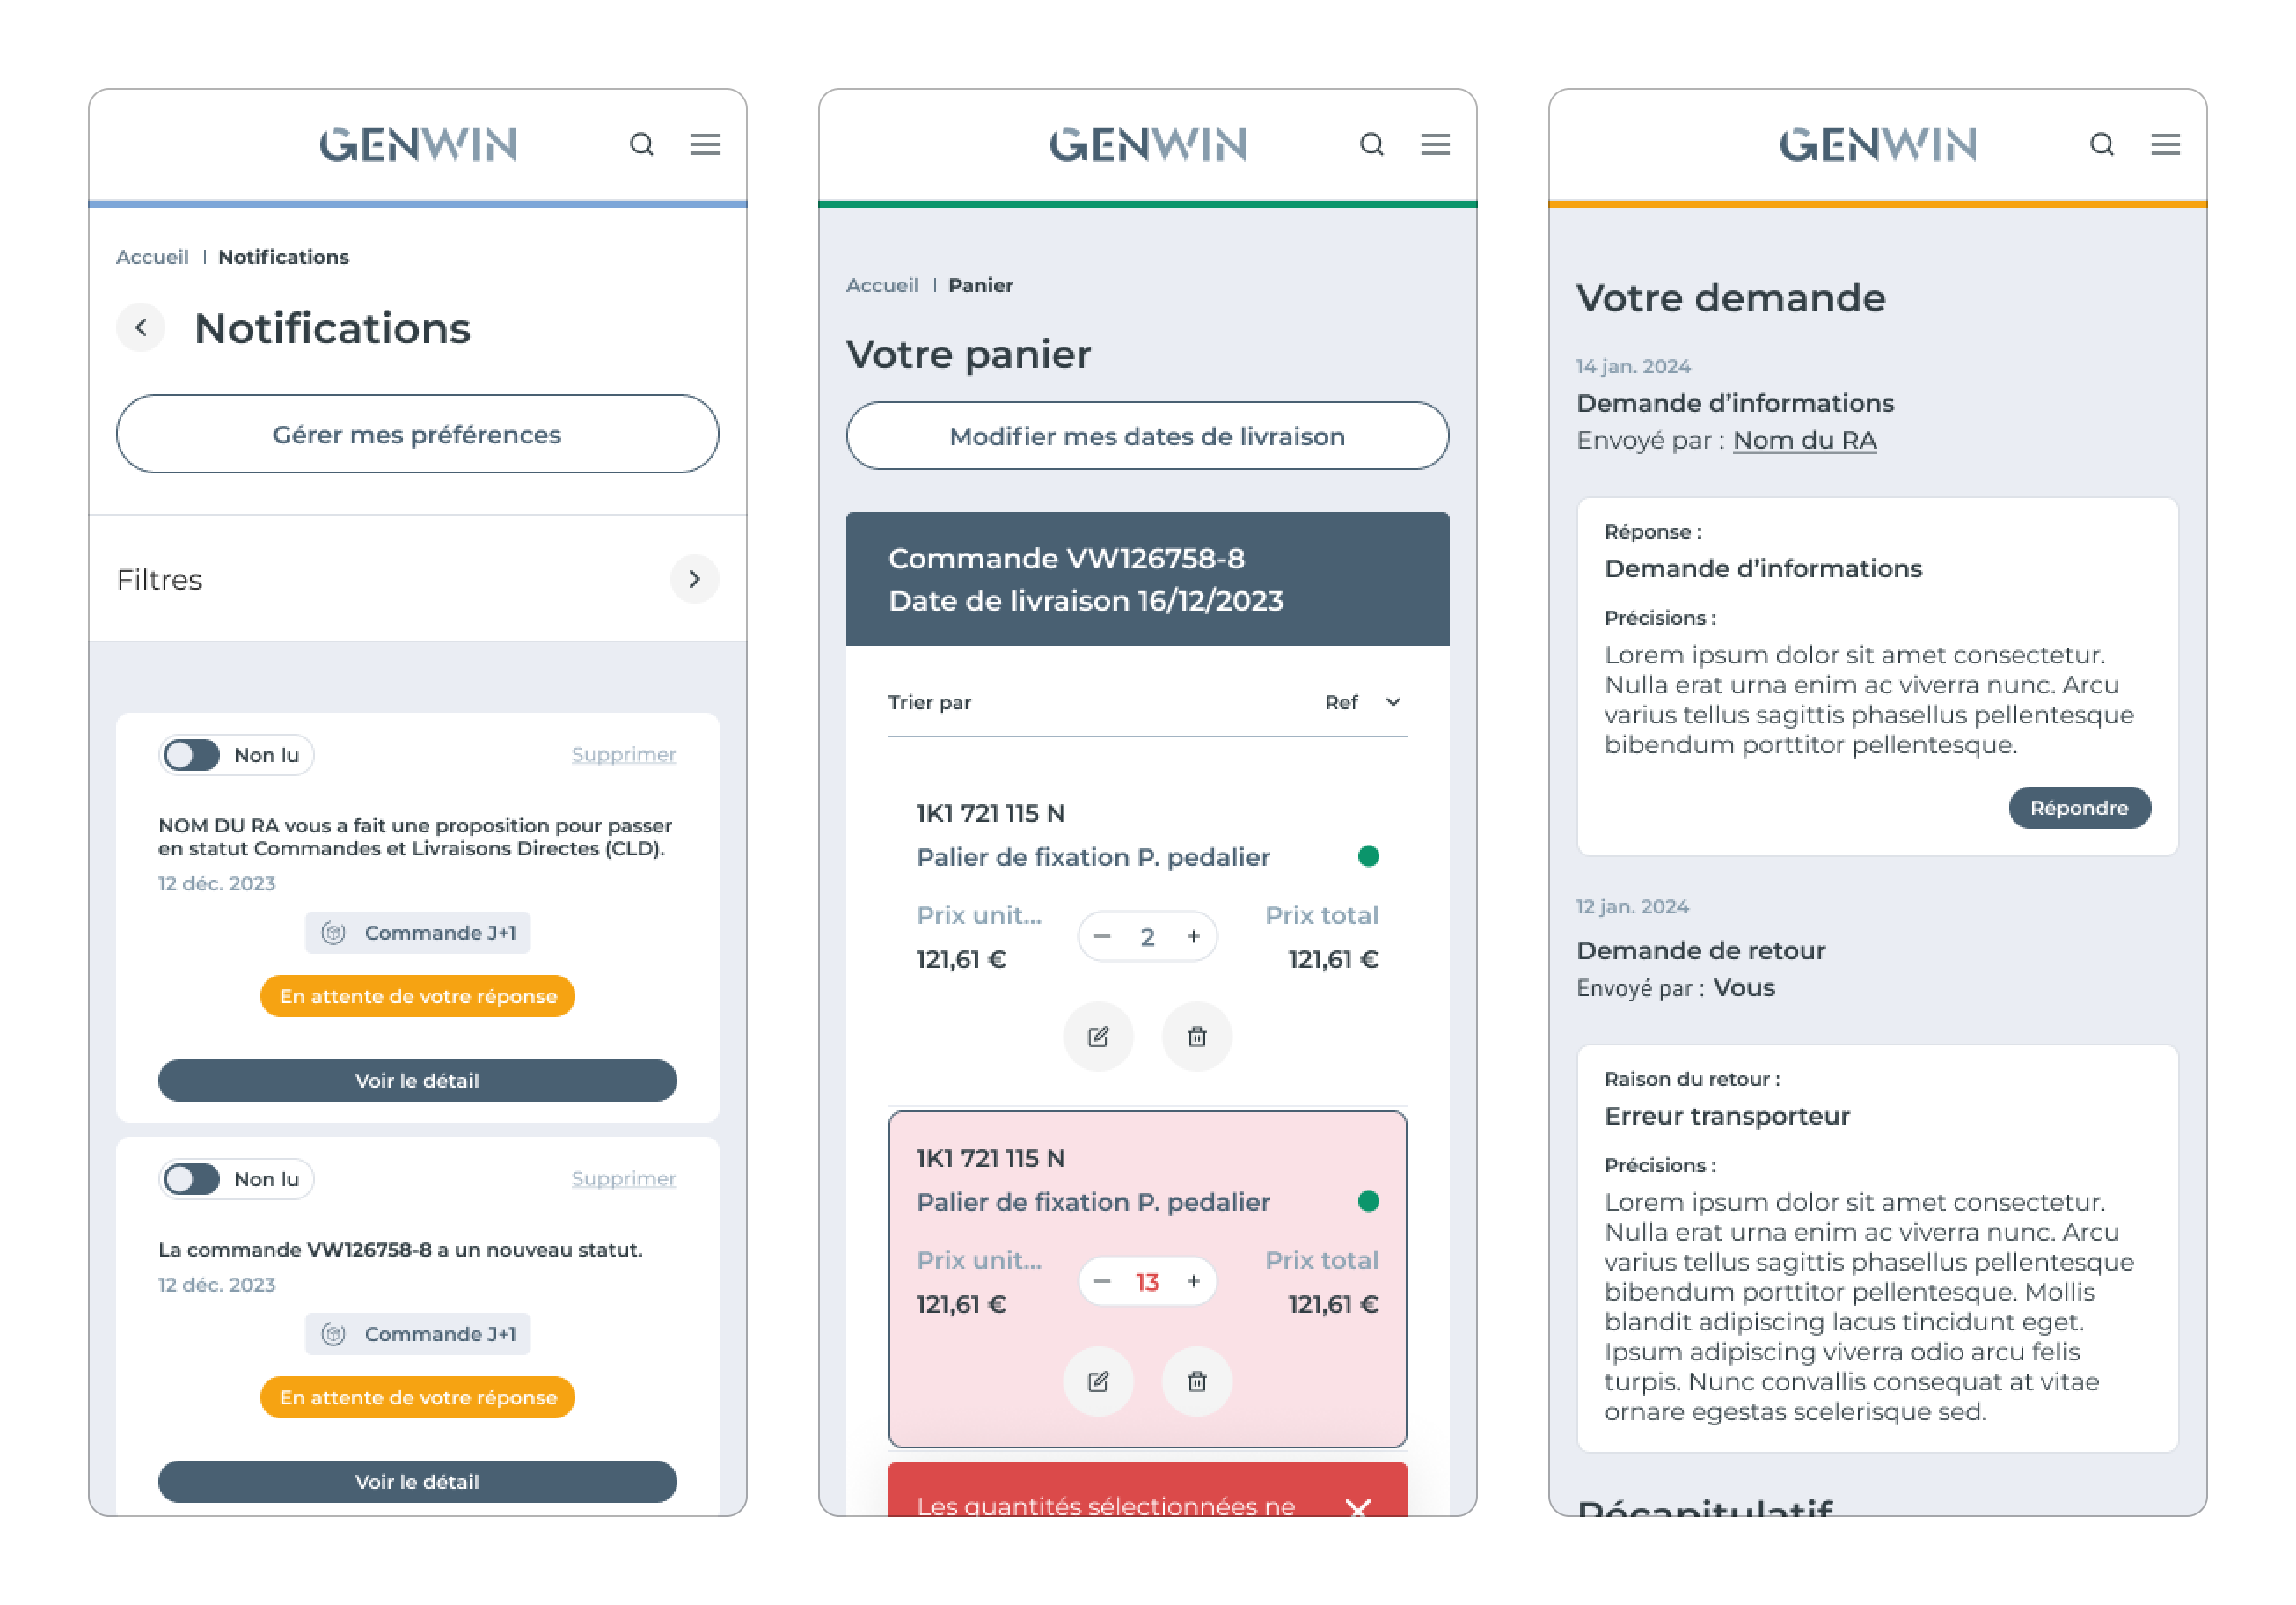This screenshot has width=2296, height=1605.
Task: Click Répondre on Demande d'informations
Action: click(x=2080, y=807)
